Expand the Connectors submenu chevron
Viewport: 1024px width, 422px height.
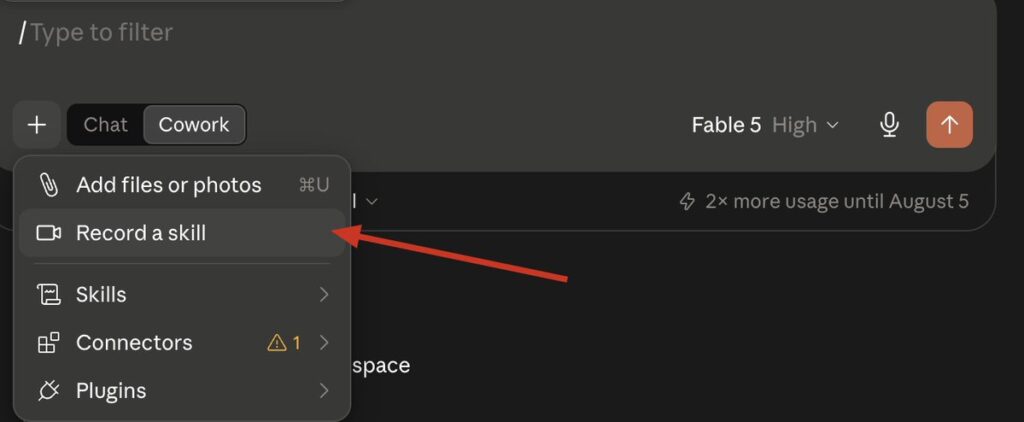(x=324, y=342)
